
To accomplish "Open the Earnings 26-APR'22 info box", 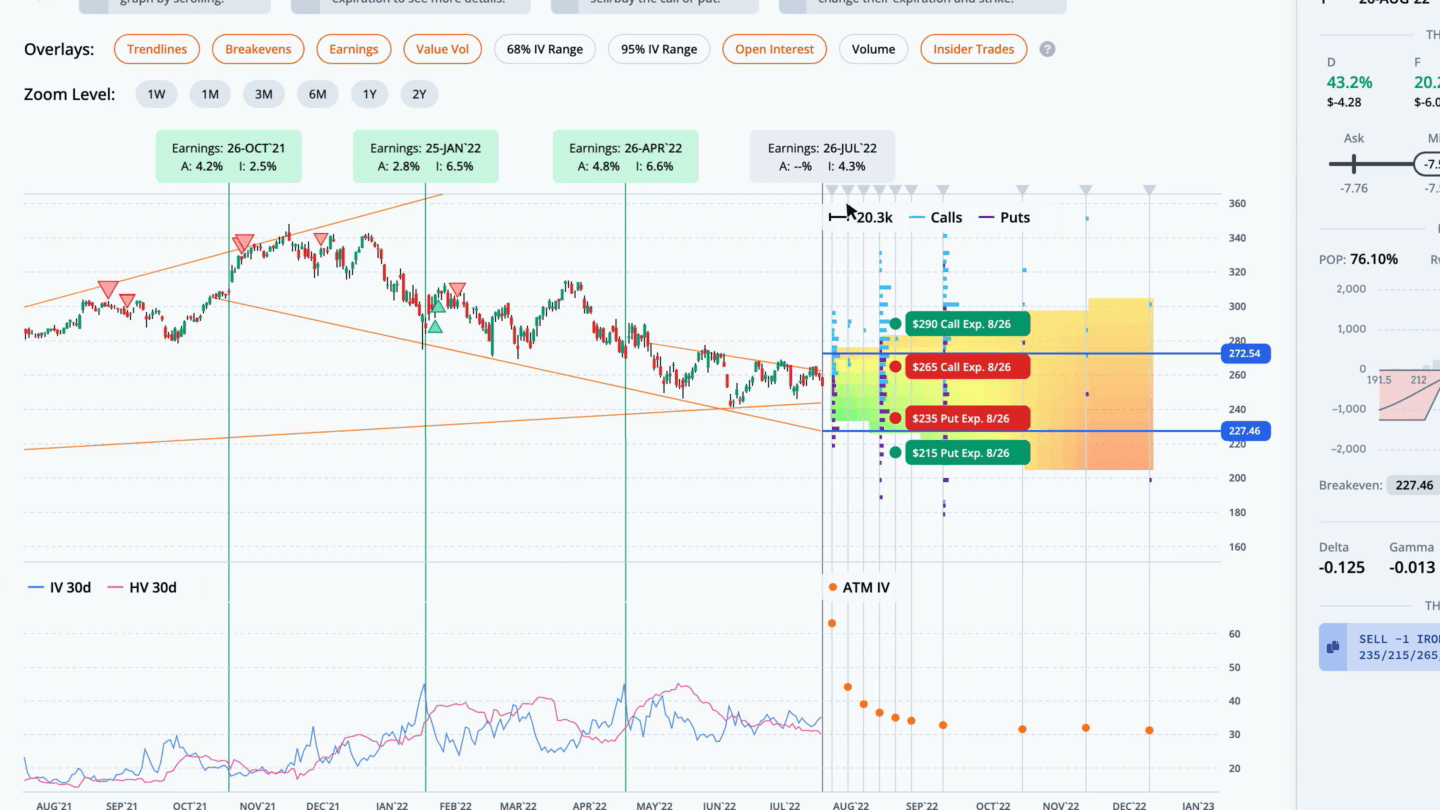I will click(625, 157).
